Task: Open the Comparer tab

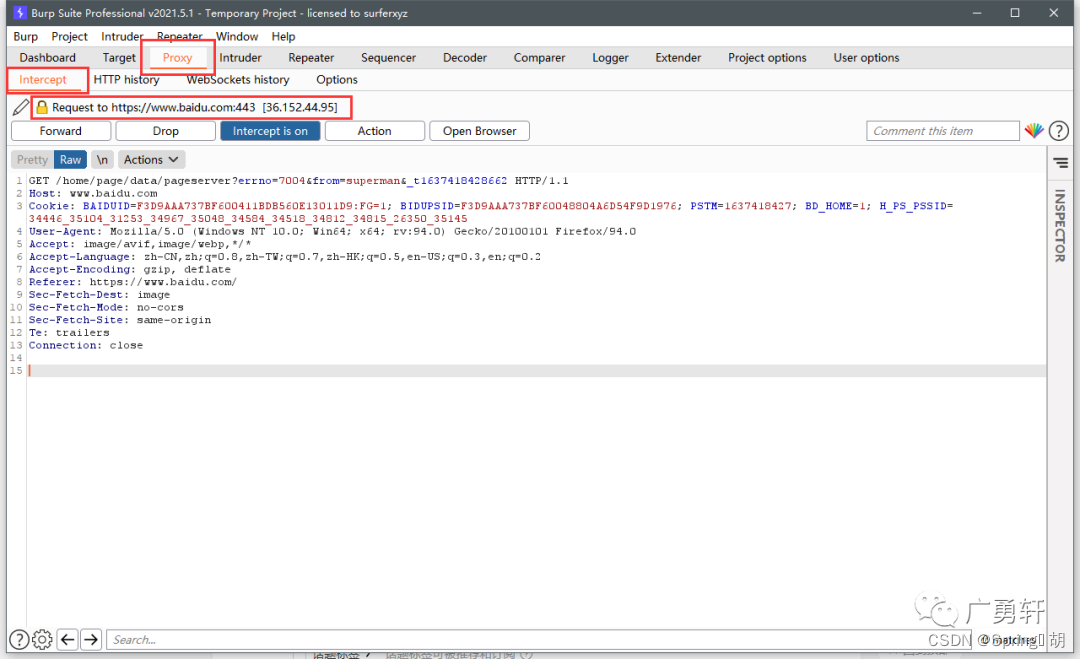Action: [539, 58]
